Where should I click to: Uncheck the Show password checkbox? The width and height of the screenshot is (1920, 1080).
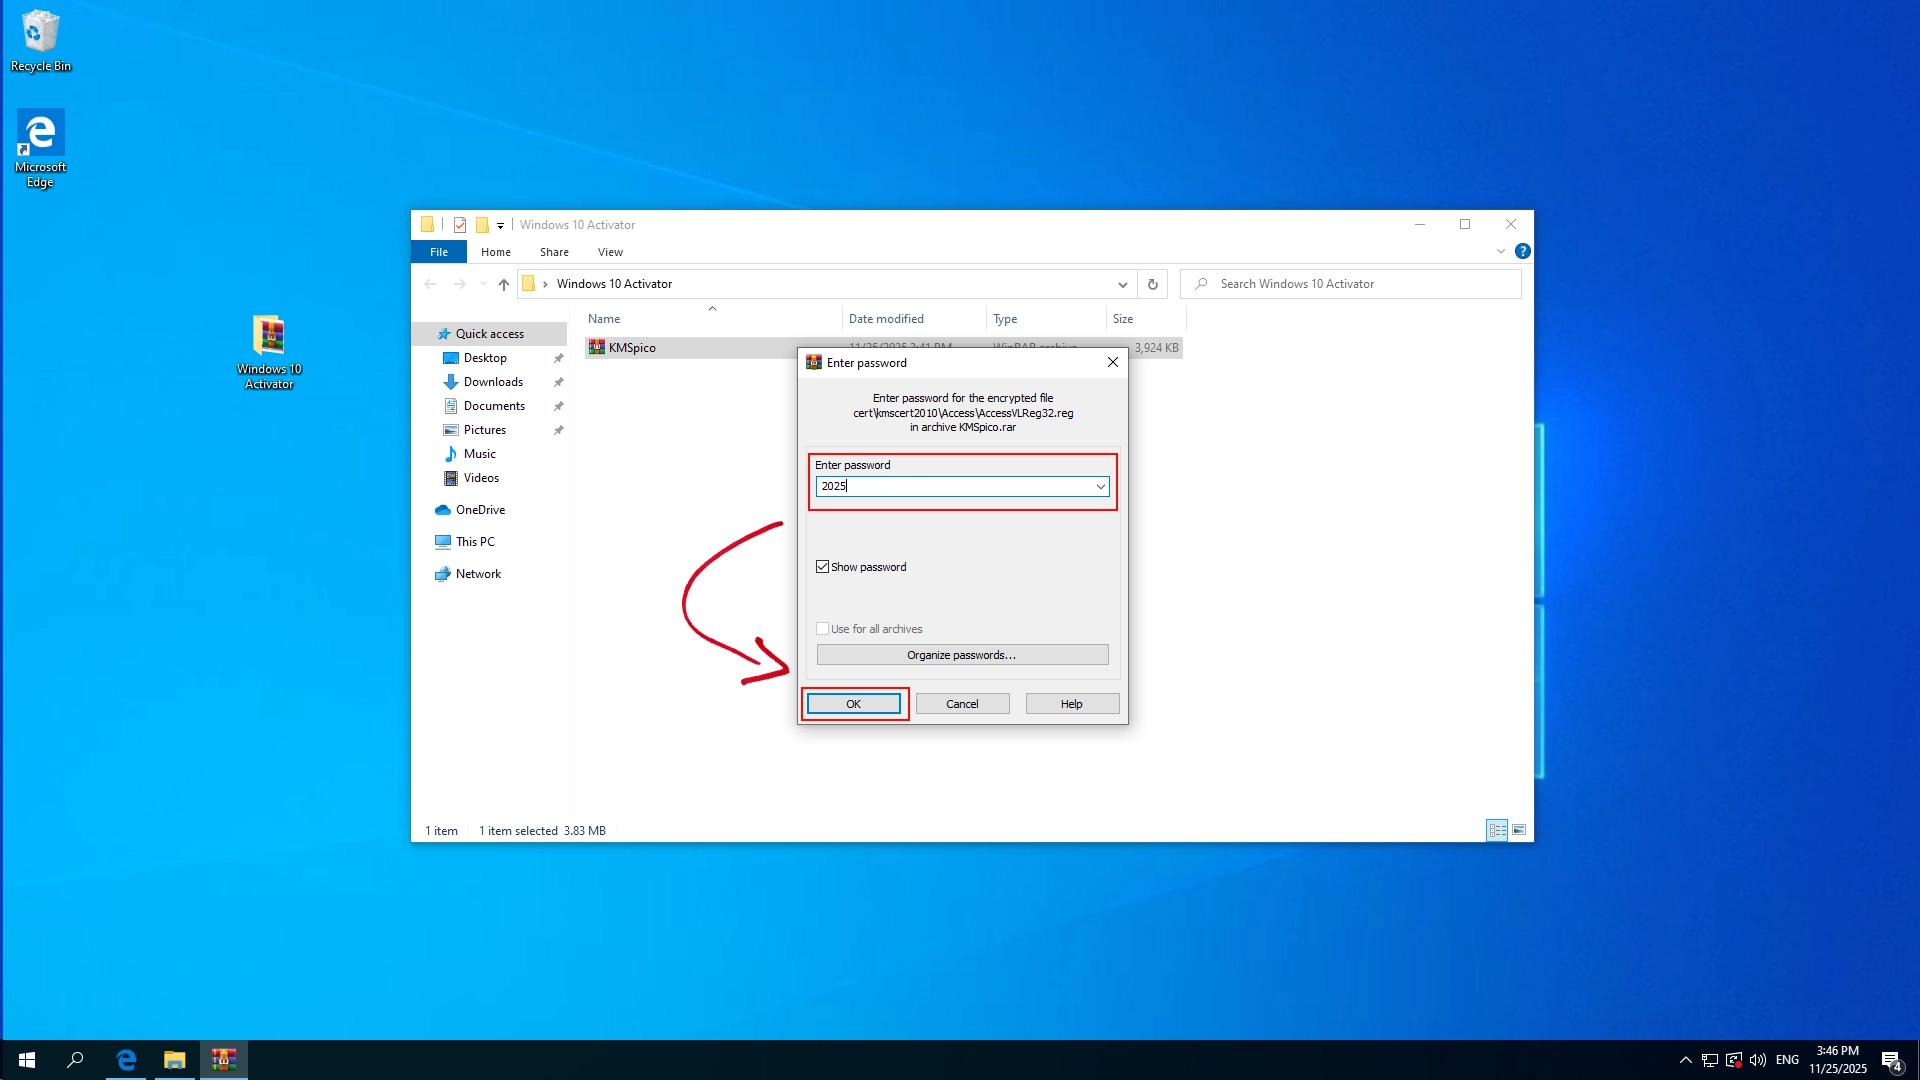(x=823, y=567)
